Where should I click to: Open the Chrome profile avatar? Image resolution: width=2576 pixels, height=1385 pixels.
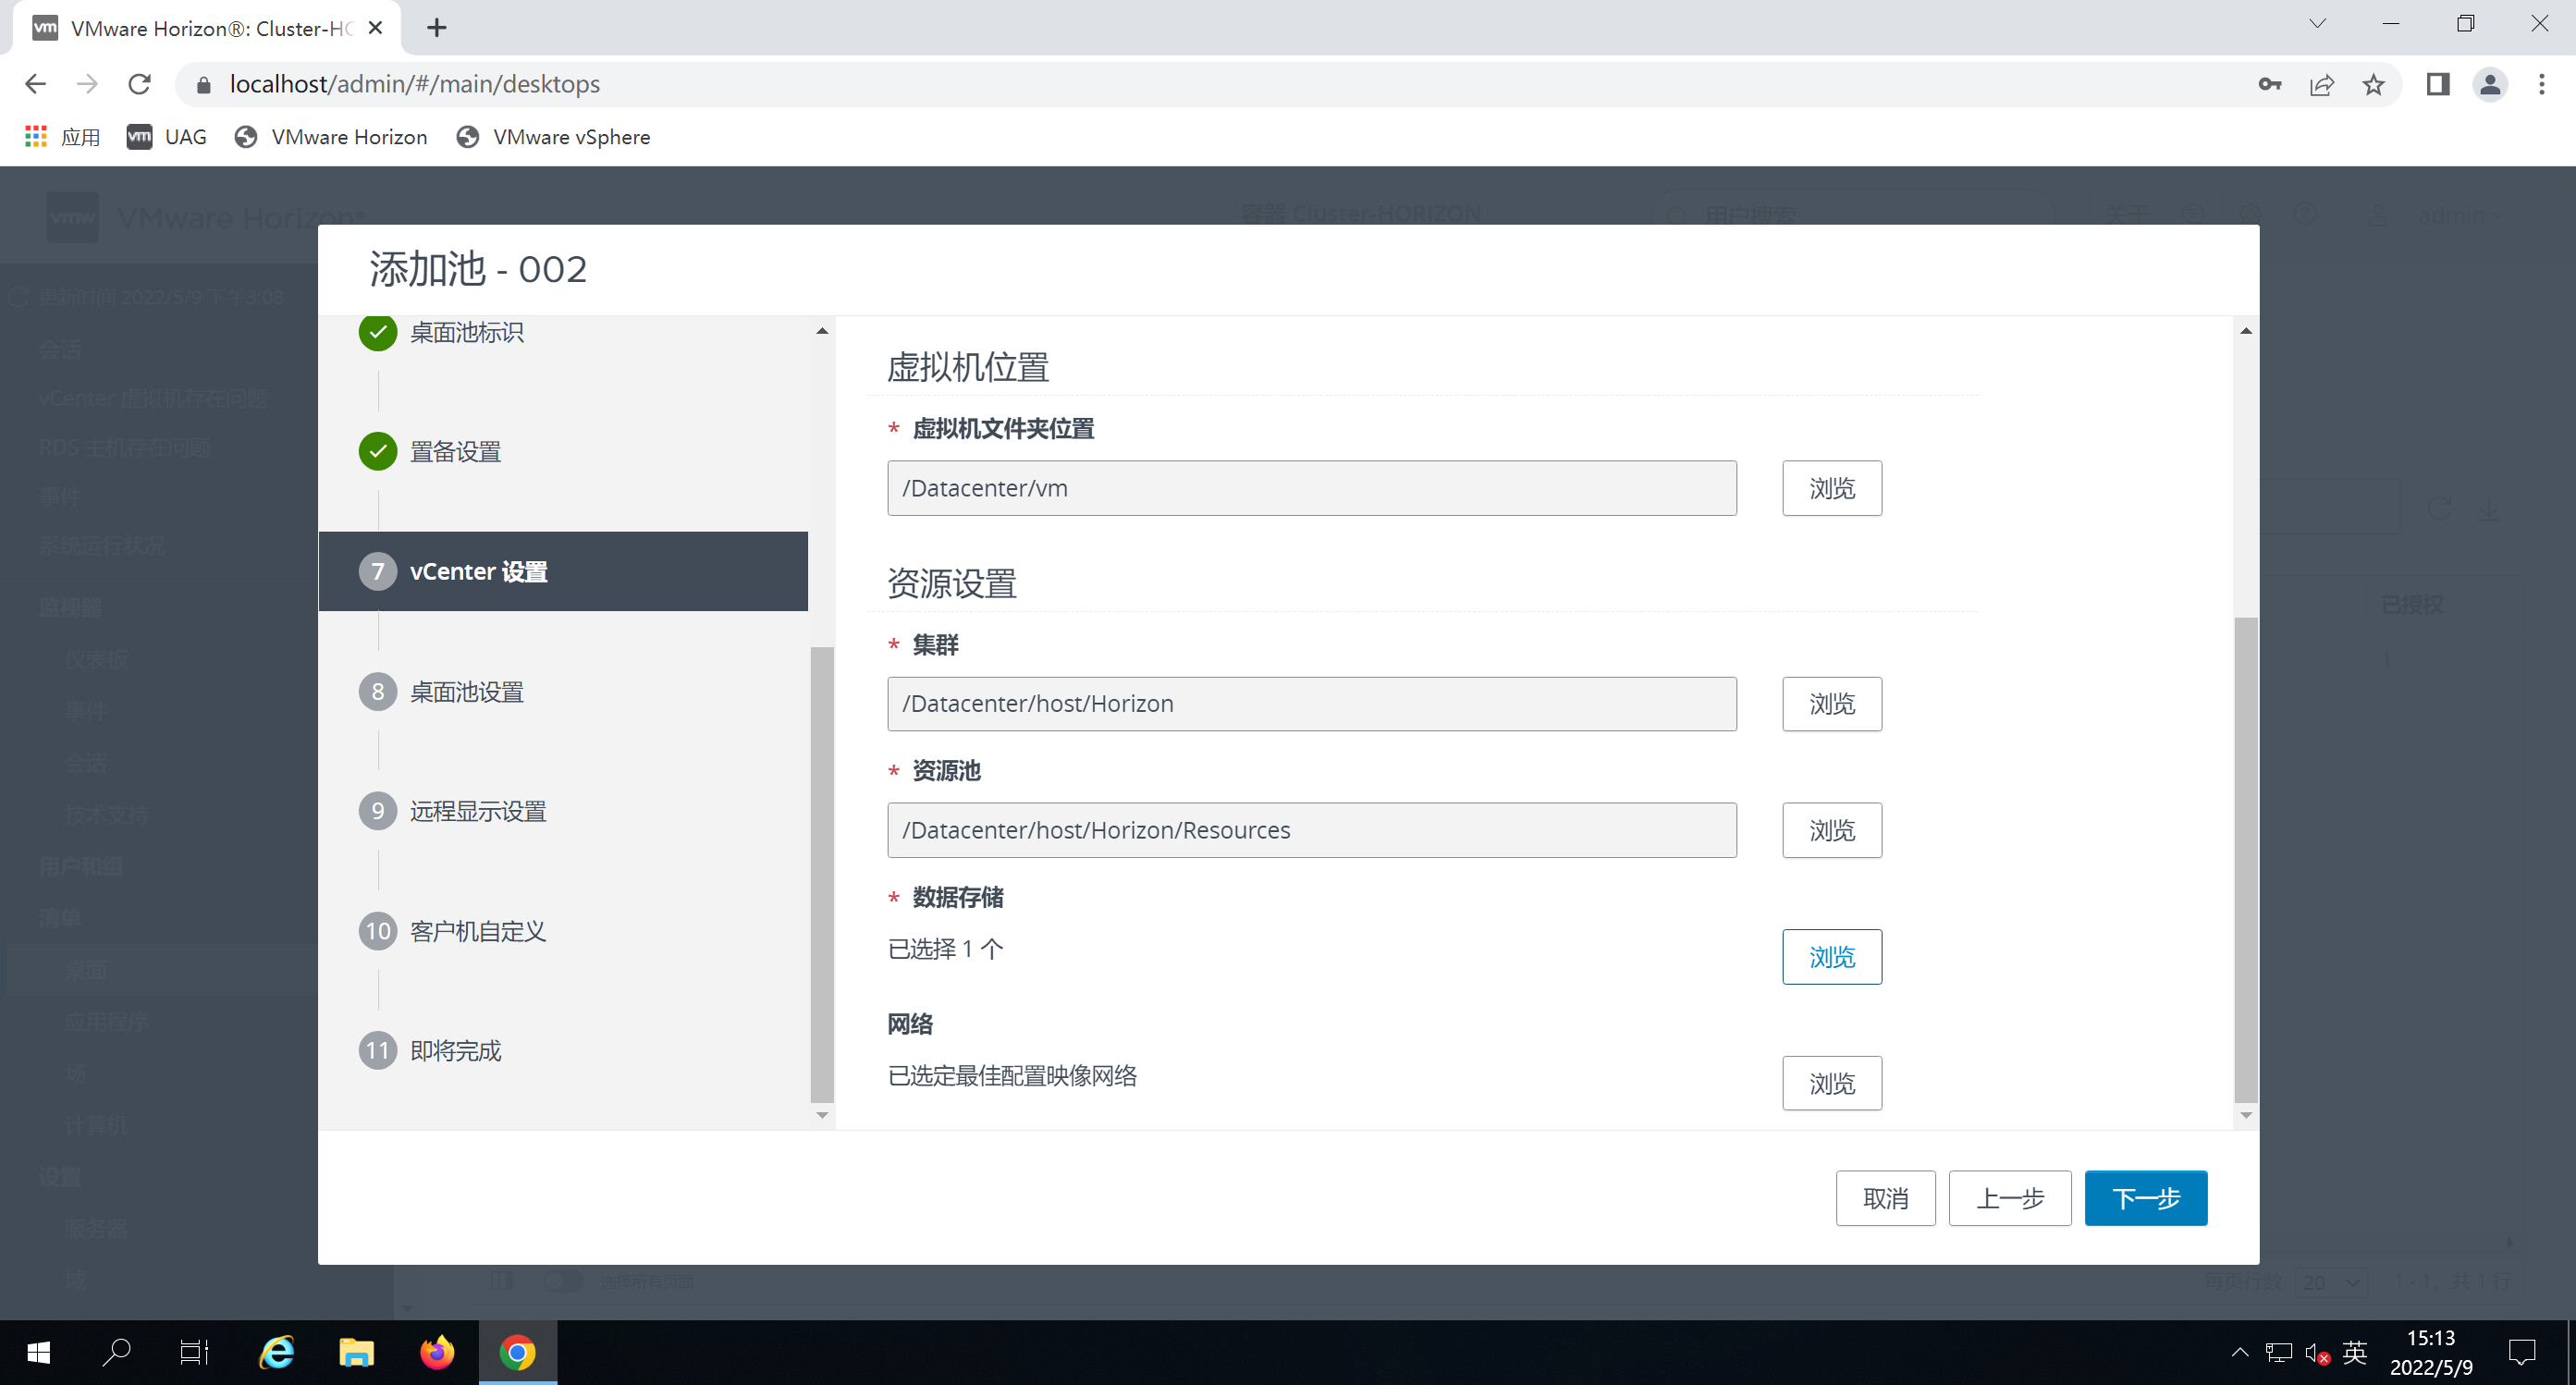coord(2490,84)
